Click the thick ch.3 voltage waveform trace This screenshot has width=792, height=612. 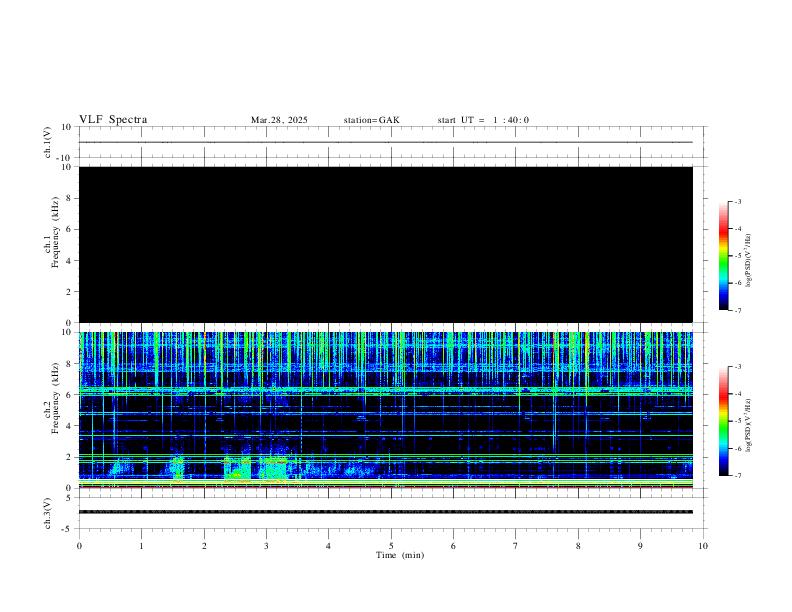(386, 512)
